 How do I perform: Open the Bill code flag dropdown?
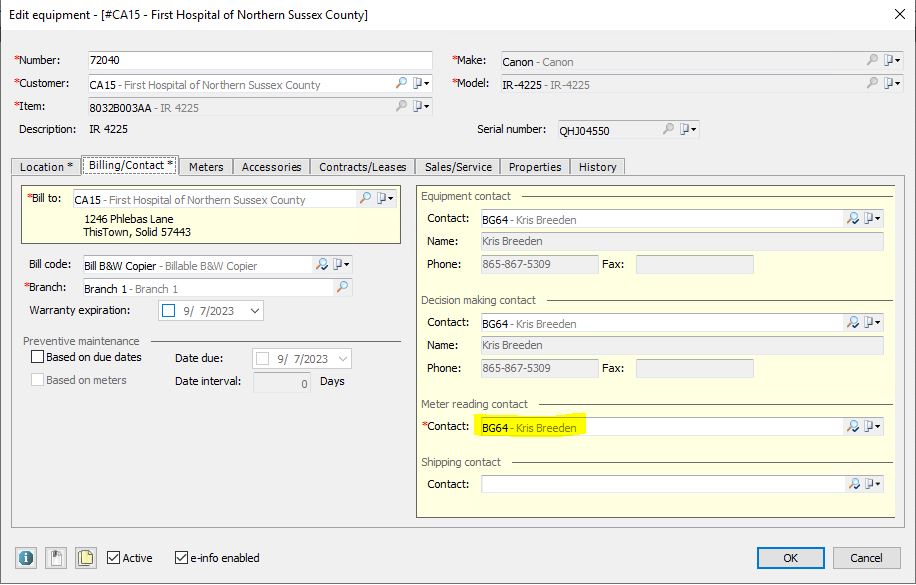click(341, 264)
